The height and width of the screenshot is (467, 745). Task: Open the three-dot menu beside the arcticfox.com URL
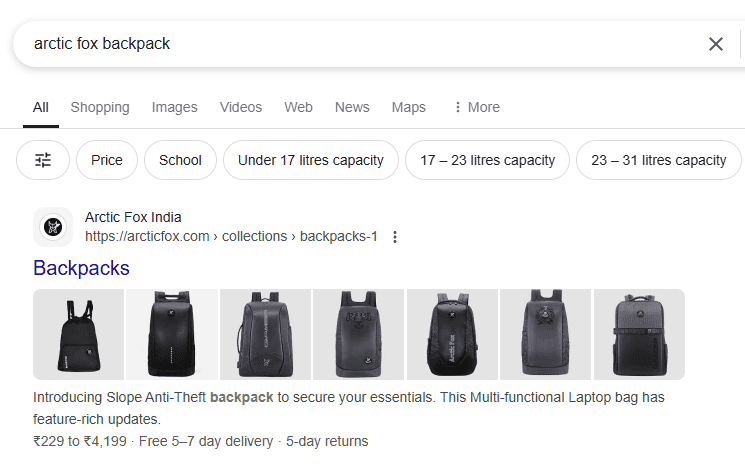(395, 237)
